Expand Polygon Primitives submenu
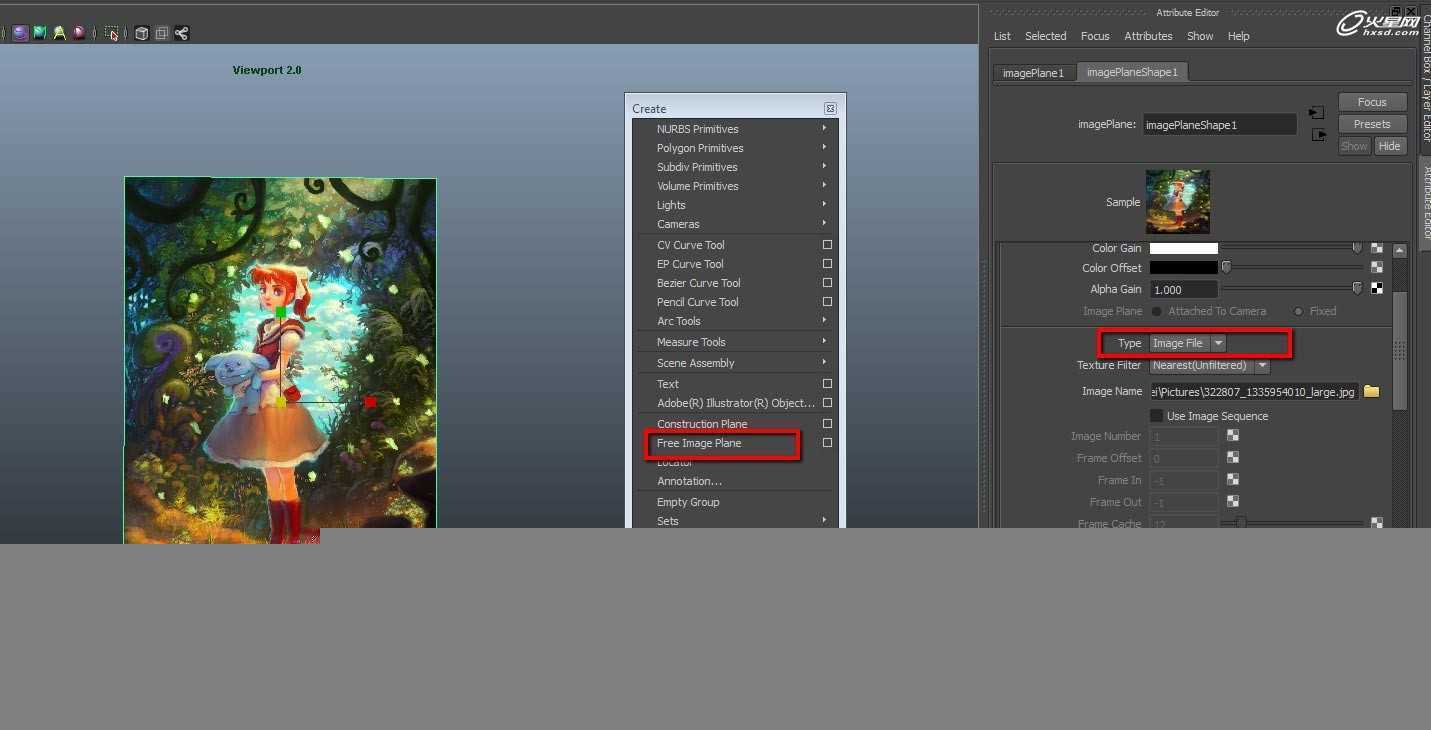 point(736,147)
